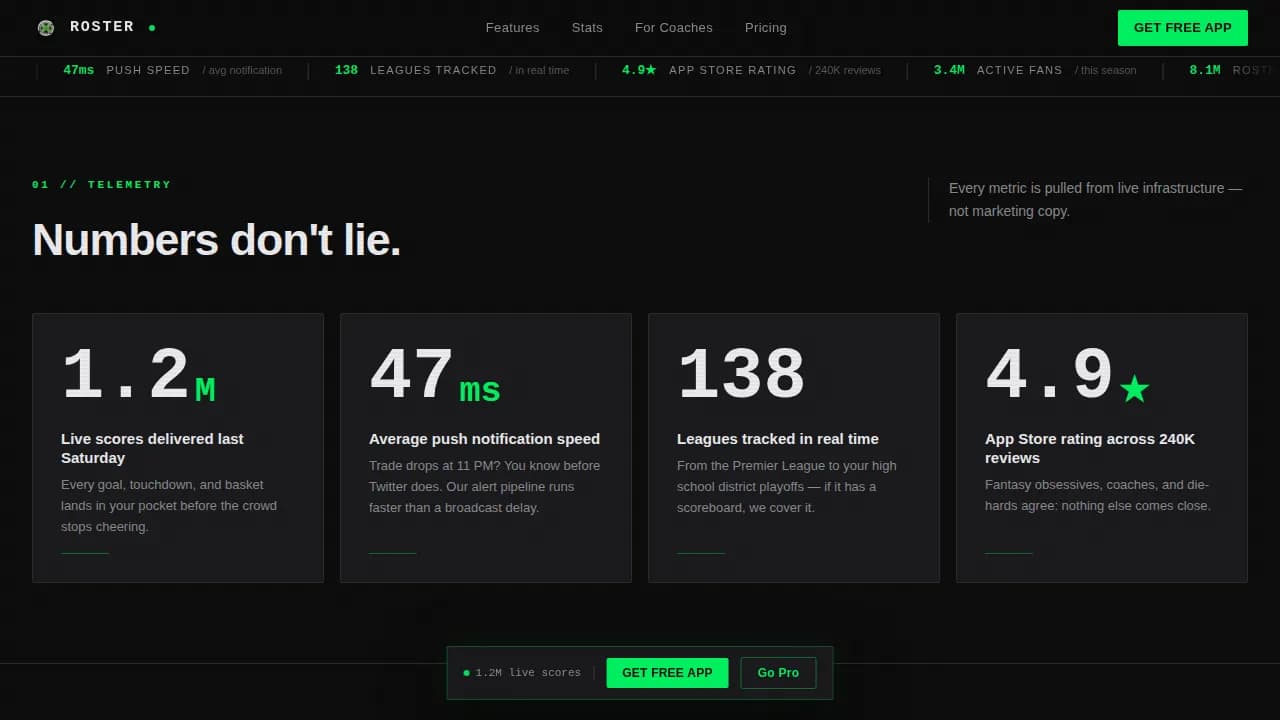
Task: Click the green star beside 4.9 rating
Action: pyautogui.click(x=1134, y=389)
